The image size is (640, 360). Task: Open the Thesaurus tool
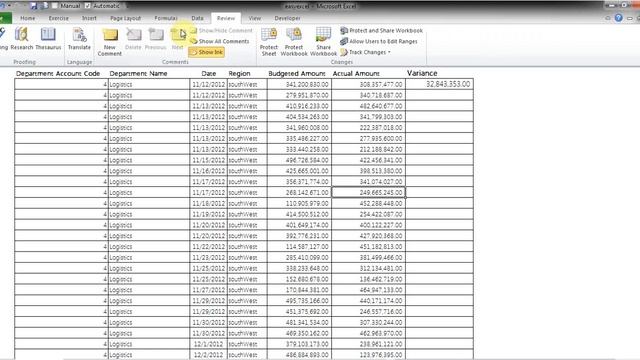click(48, 38)
